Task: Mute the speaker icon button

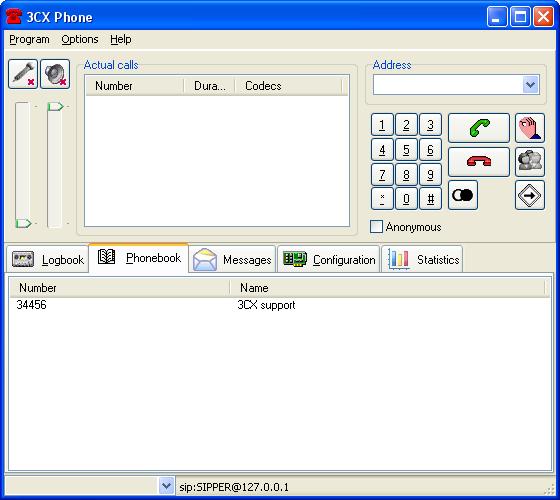Action: point(55,74)
